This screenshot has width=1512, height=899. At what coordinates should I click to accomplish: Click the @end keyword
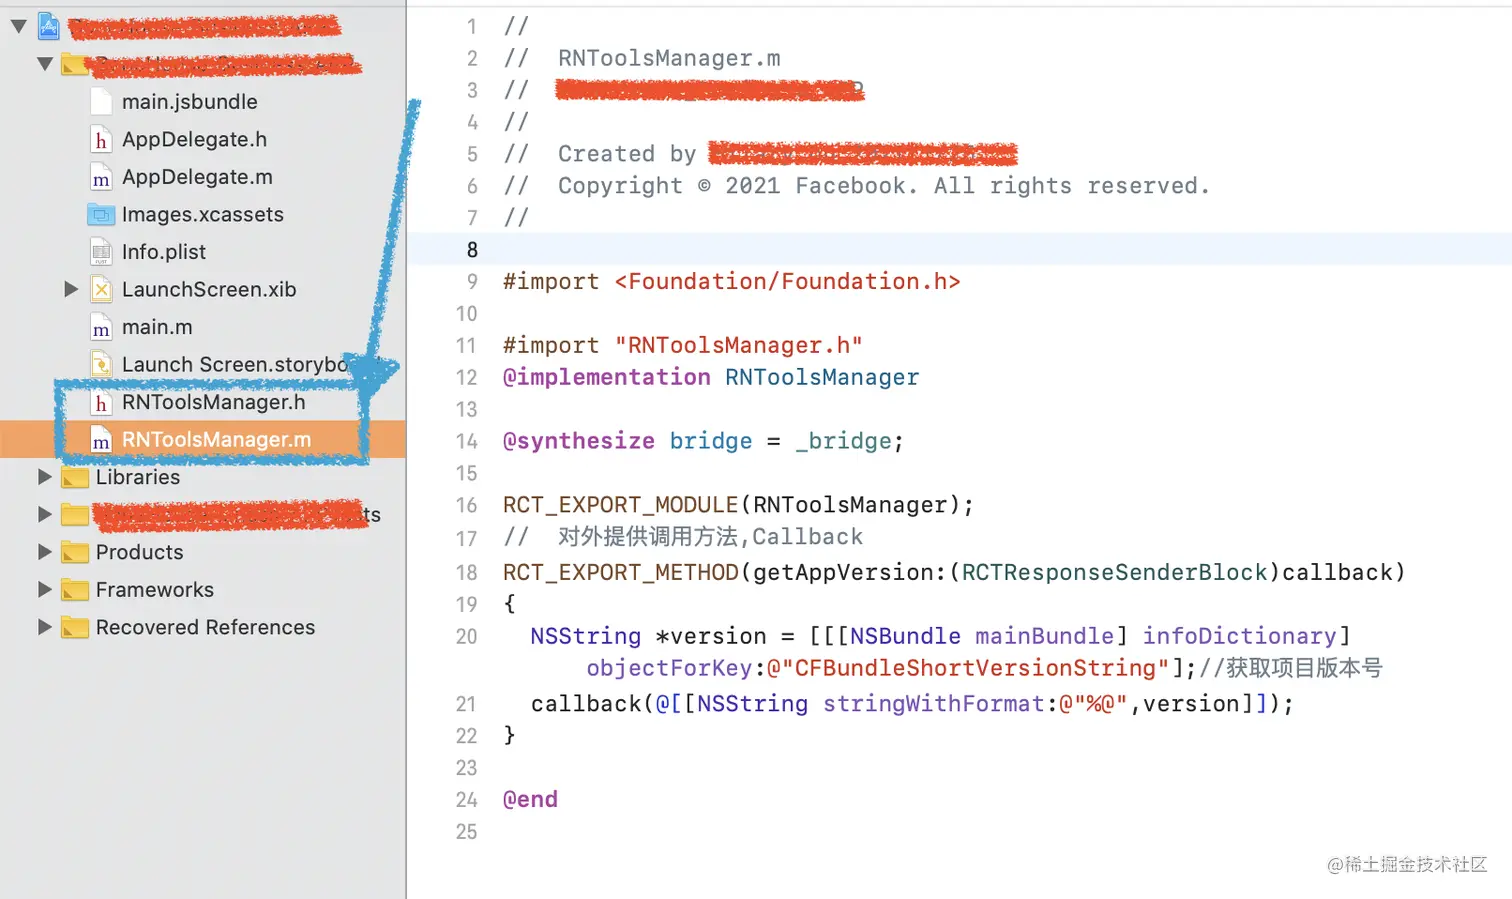click(x=530, y=799)
